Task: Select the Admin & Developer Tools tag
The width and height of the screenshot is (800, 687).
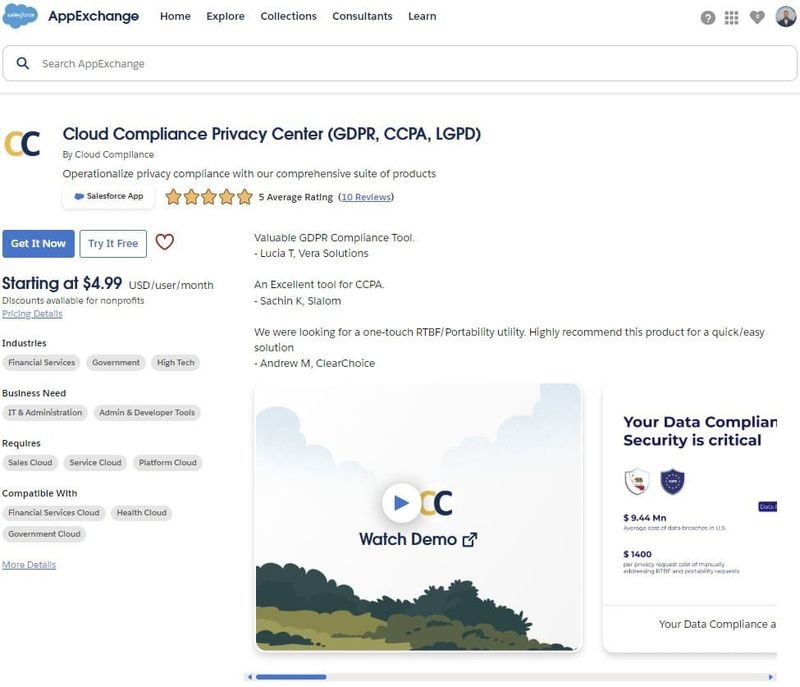Action: 147,413
